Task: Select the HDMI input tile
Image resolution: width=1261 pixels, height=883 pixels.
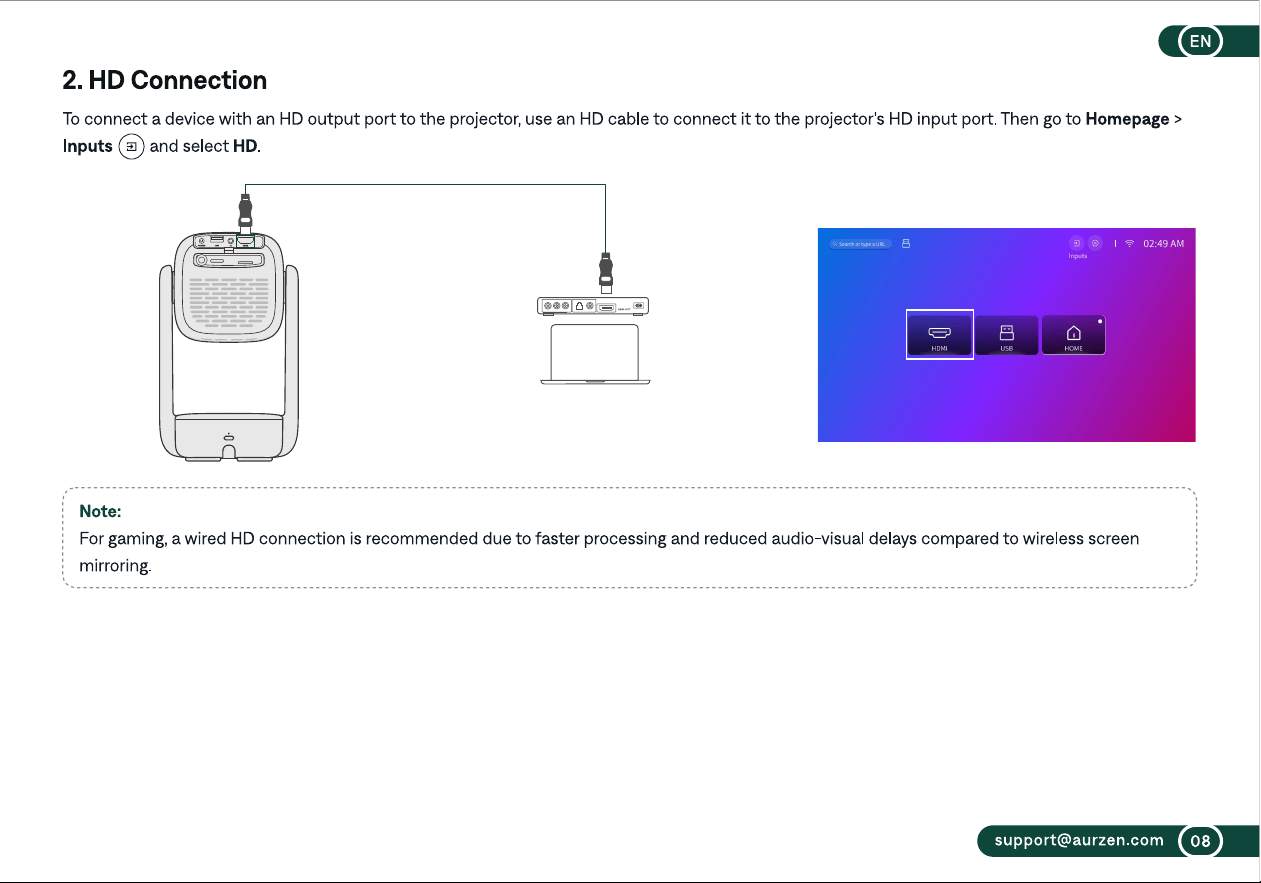Action: [x=939, y=335]
